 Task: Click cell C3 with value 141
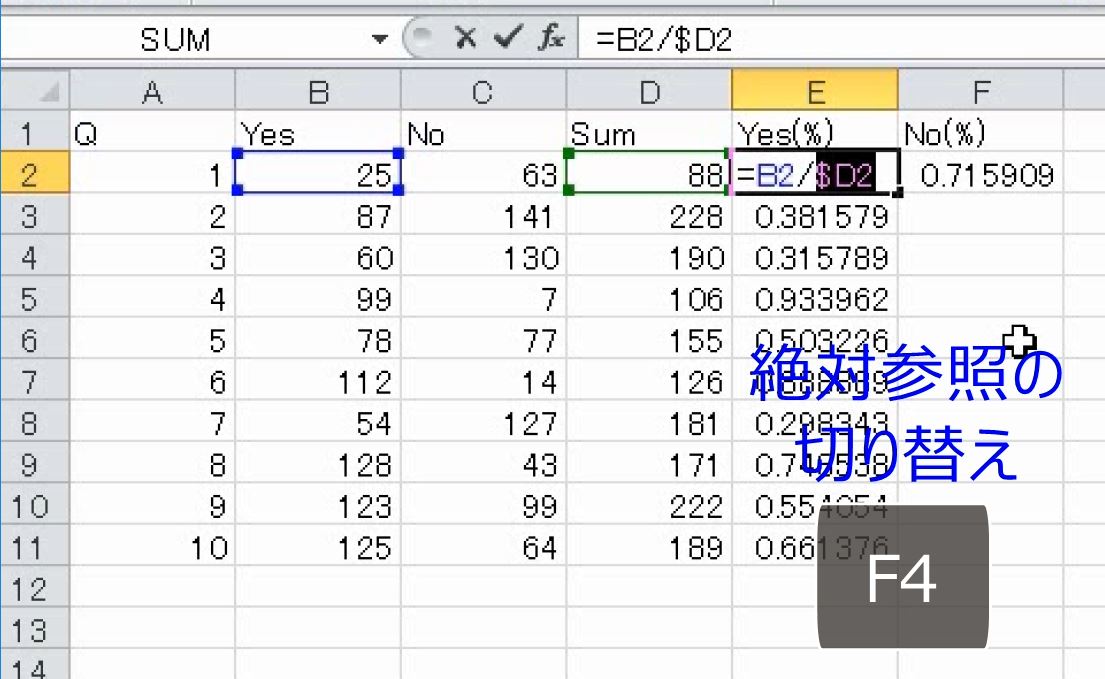click(483, 214)
